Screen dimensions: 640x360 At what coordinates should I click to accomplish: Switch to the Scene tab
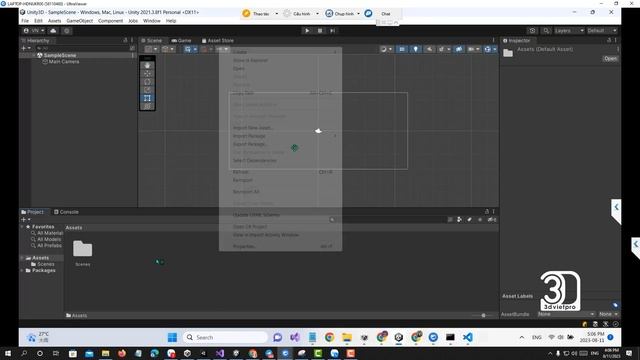pos(152,40)
